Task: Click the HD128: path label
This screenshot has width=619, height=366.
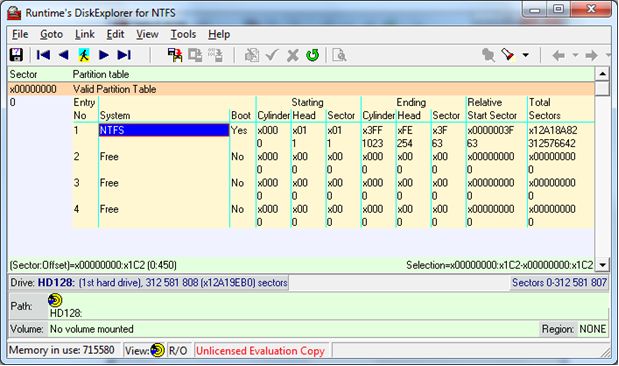Action: [66, 313]
